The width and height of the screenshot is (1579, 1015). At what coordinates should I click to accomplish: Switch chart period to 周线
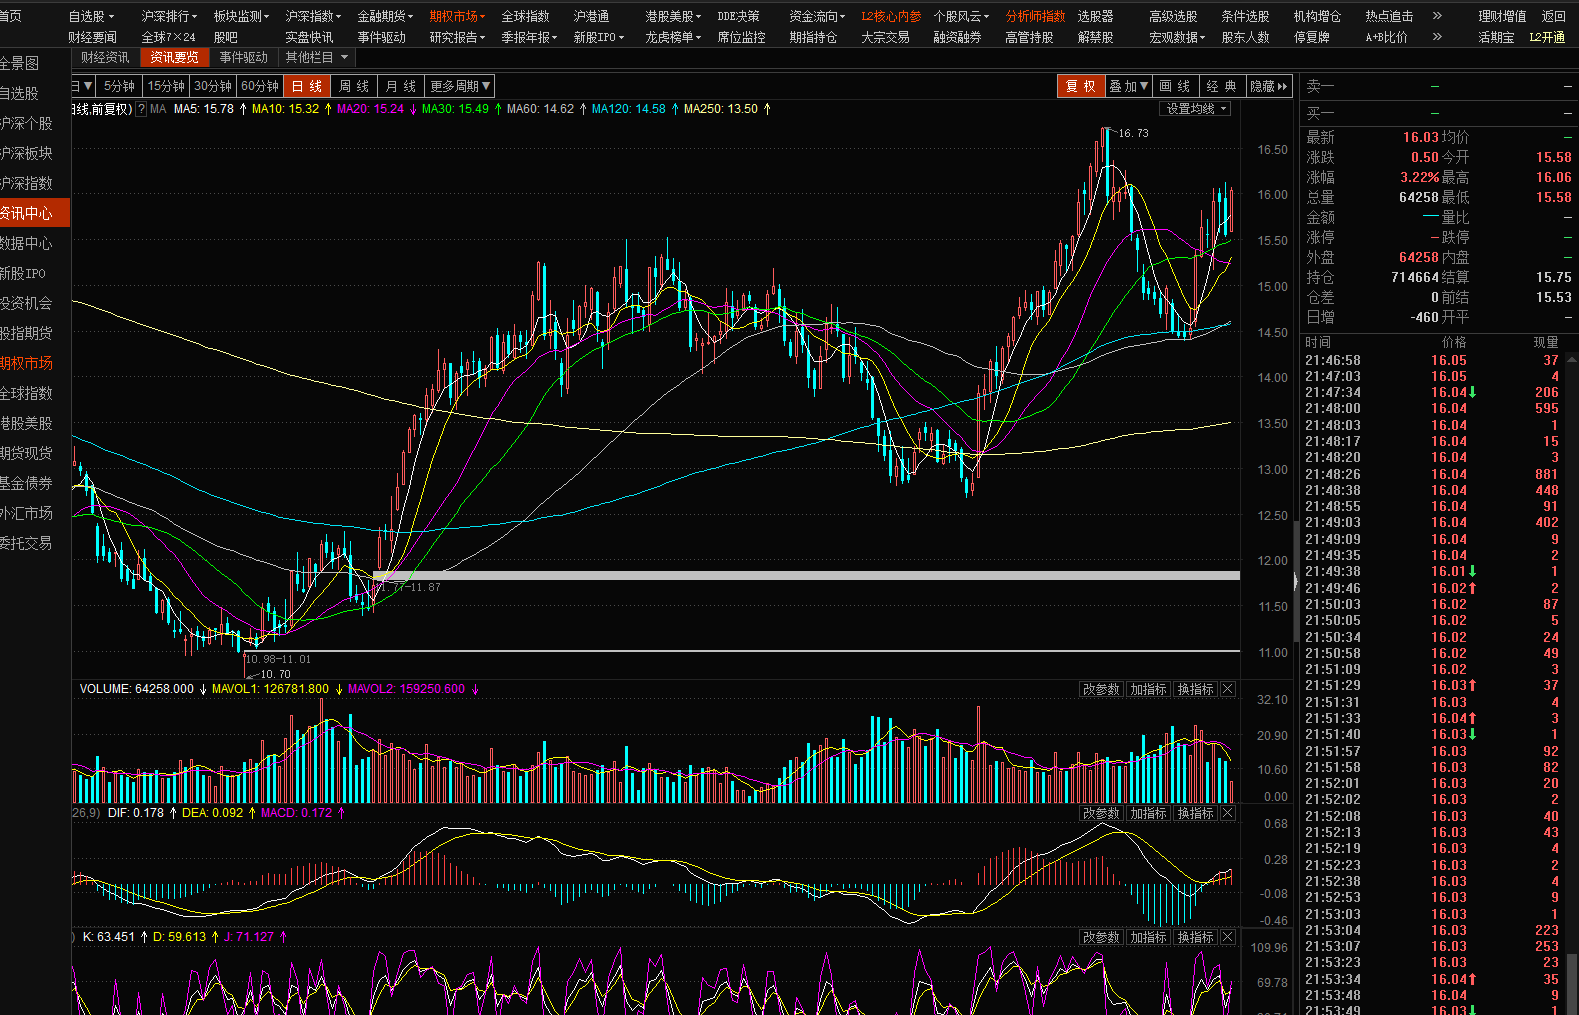click(x=353, y=86)
